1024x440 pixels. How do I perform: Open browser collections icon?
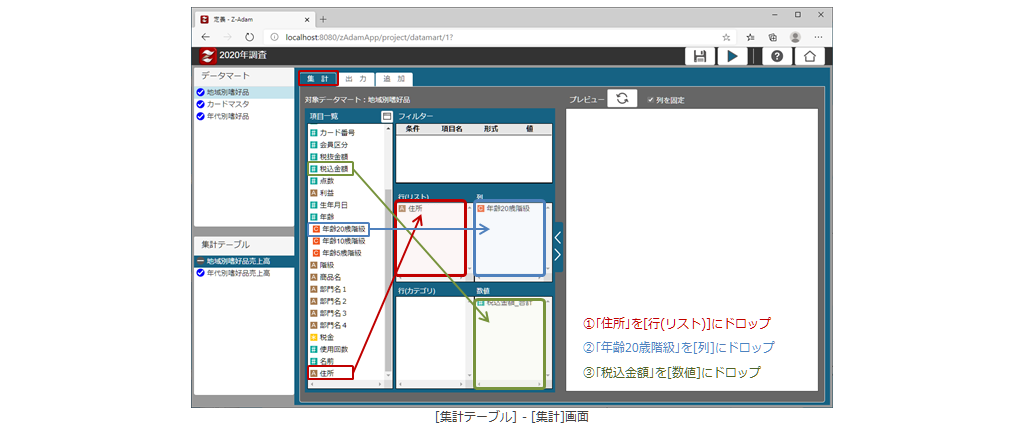pos(773,37)
